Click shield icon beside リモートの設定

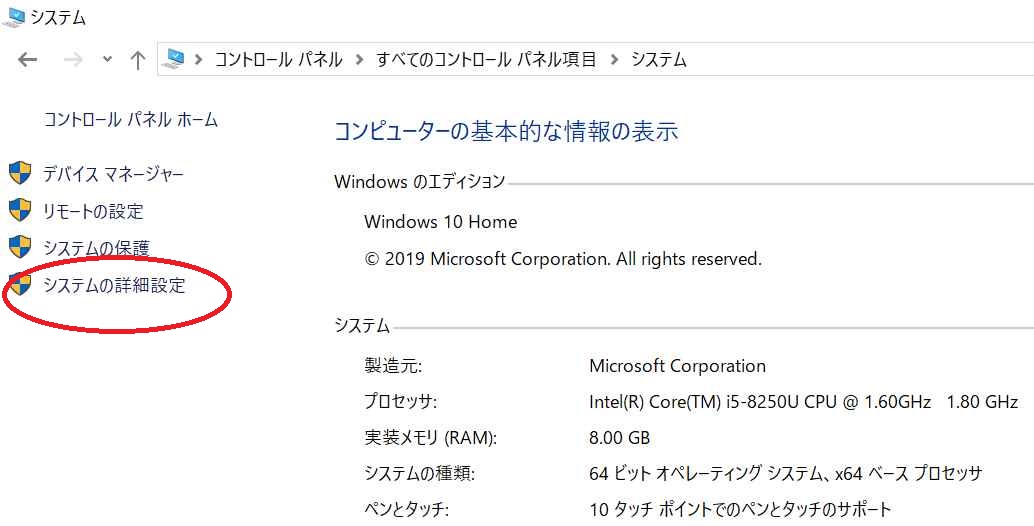(x=20, y=211)
